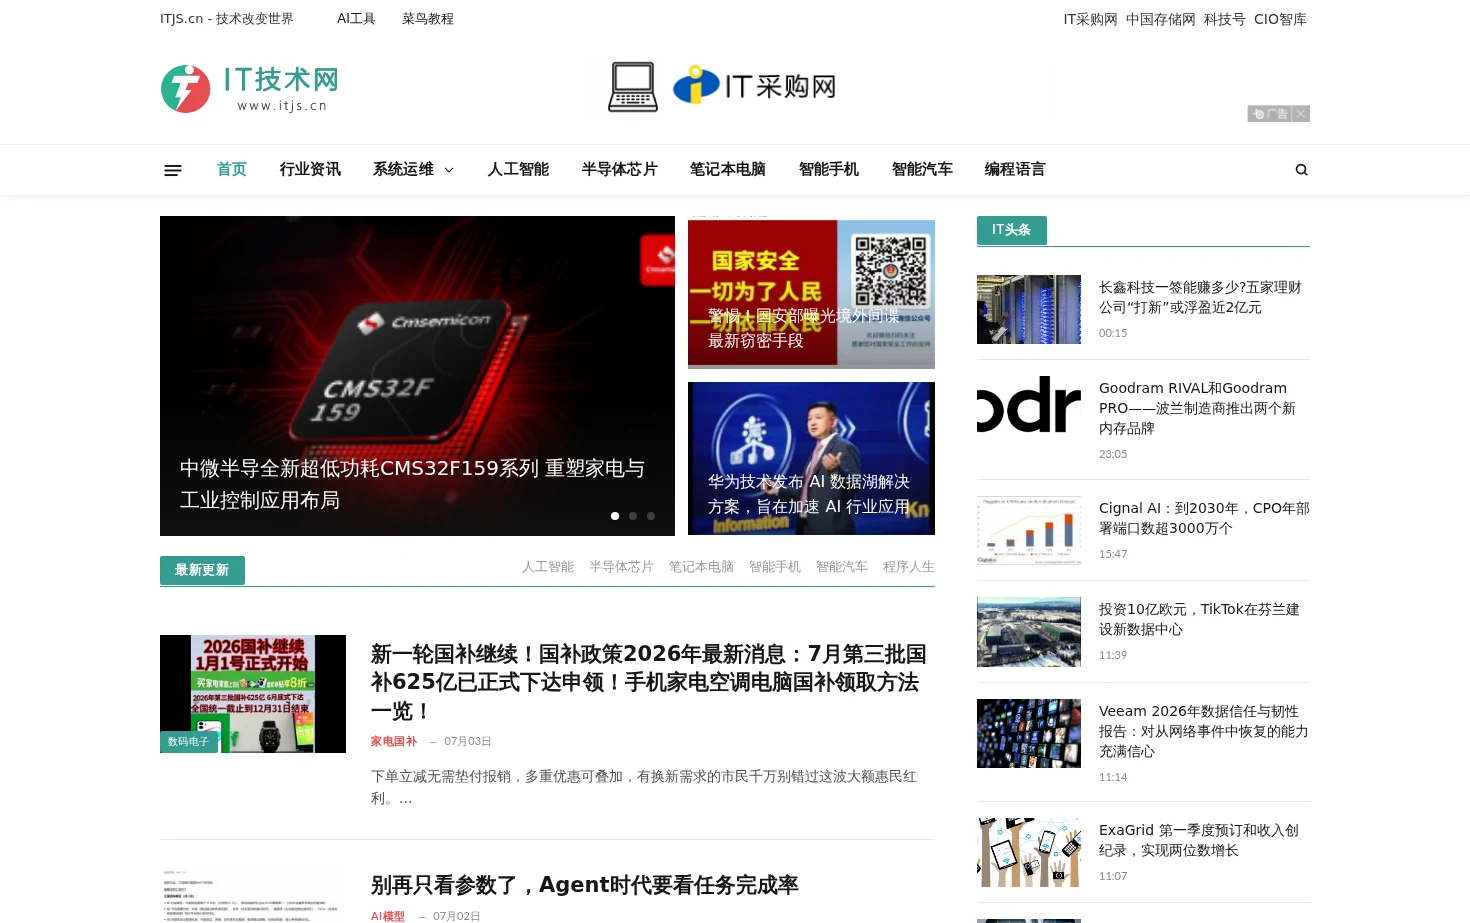Open 华为 AI 数据湖 article card
This screenshot has height=923, width=1470.
tap(811, 459)
